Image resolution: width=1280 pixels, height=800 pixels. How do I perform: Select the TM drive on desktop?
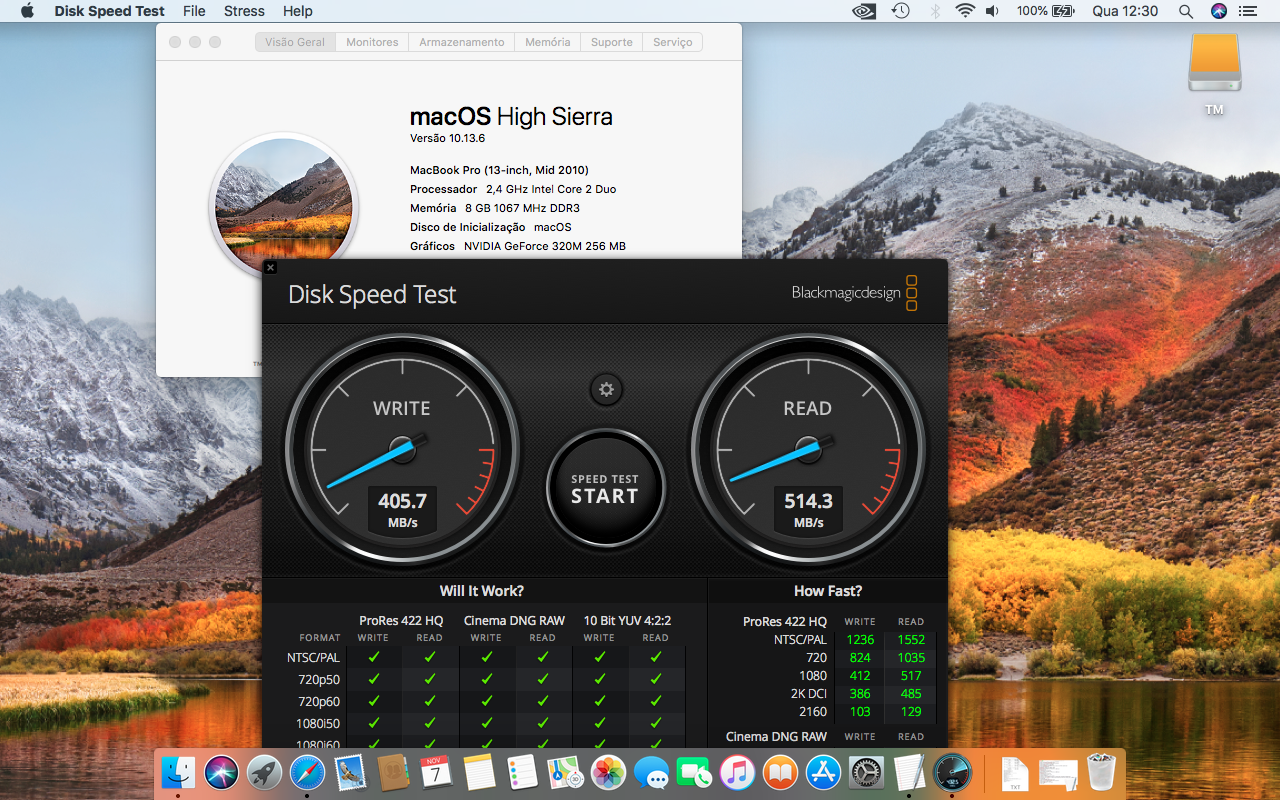point(1214,75)
